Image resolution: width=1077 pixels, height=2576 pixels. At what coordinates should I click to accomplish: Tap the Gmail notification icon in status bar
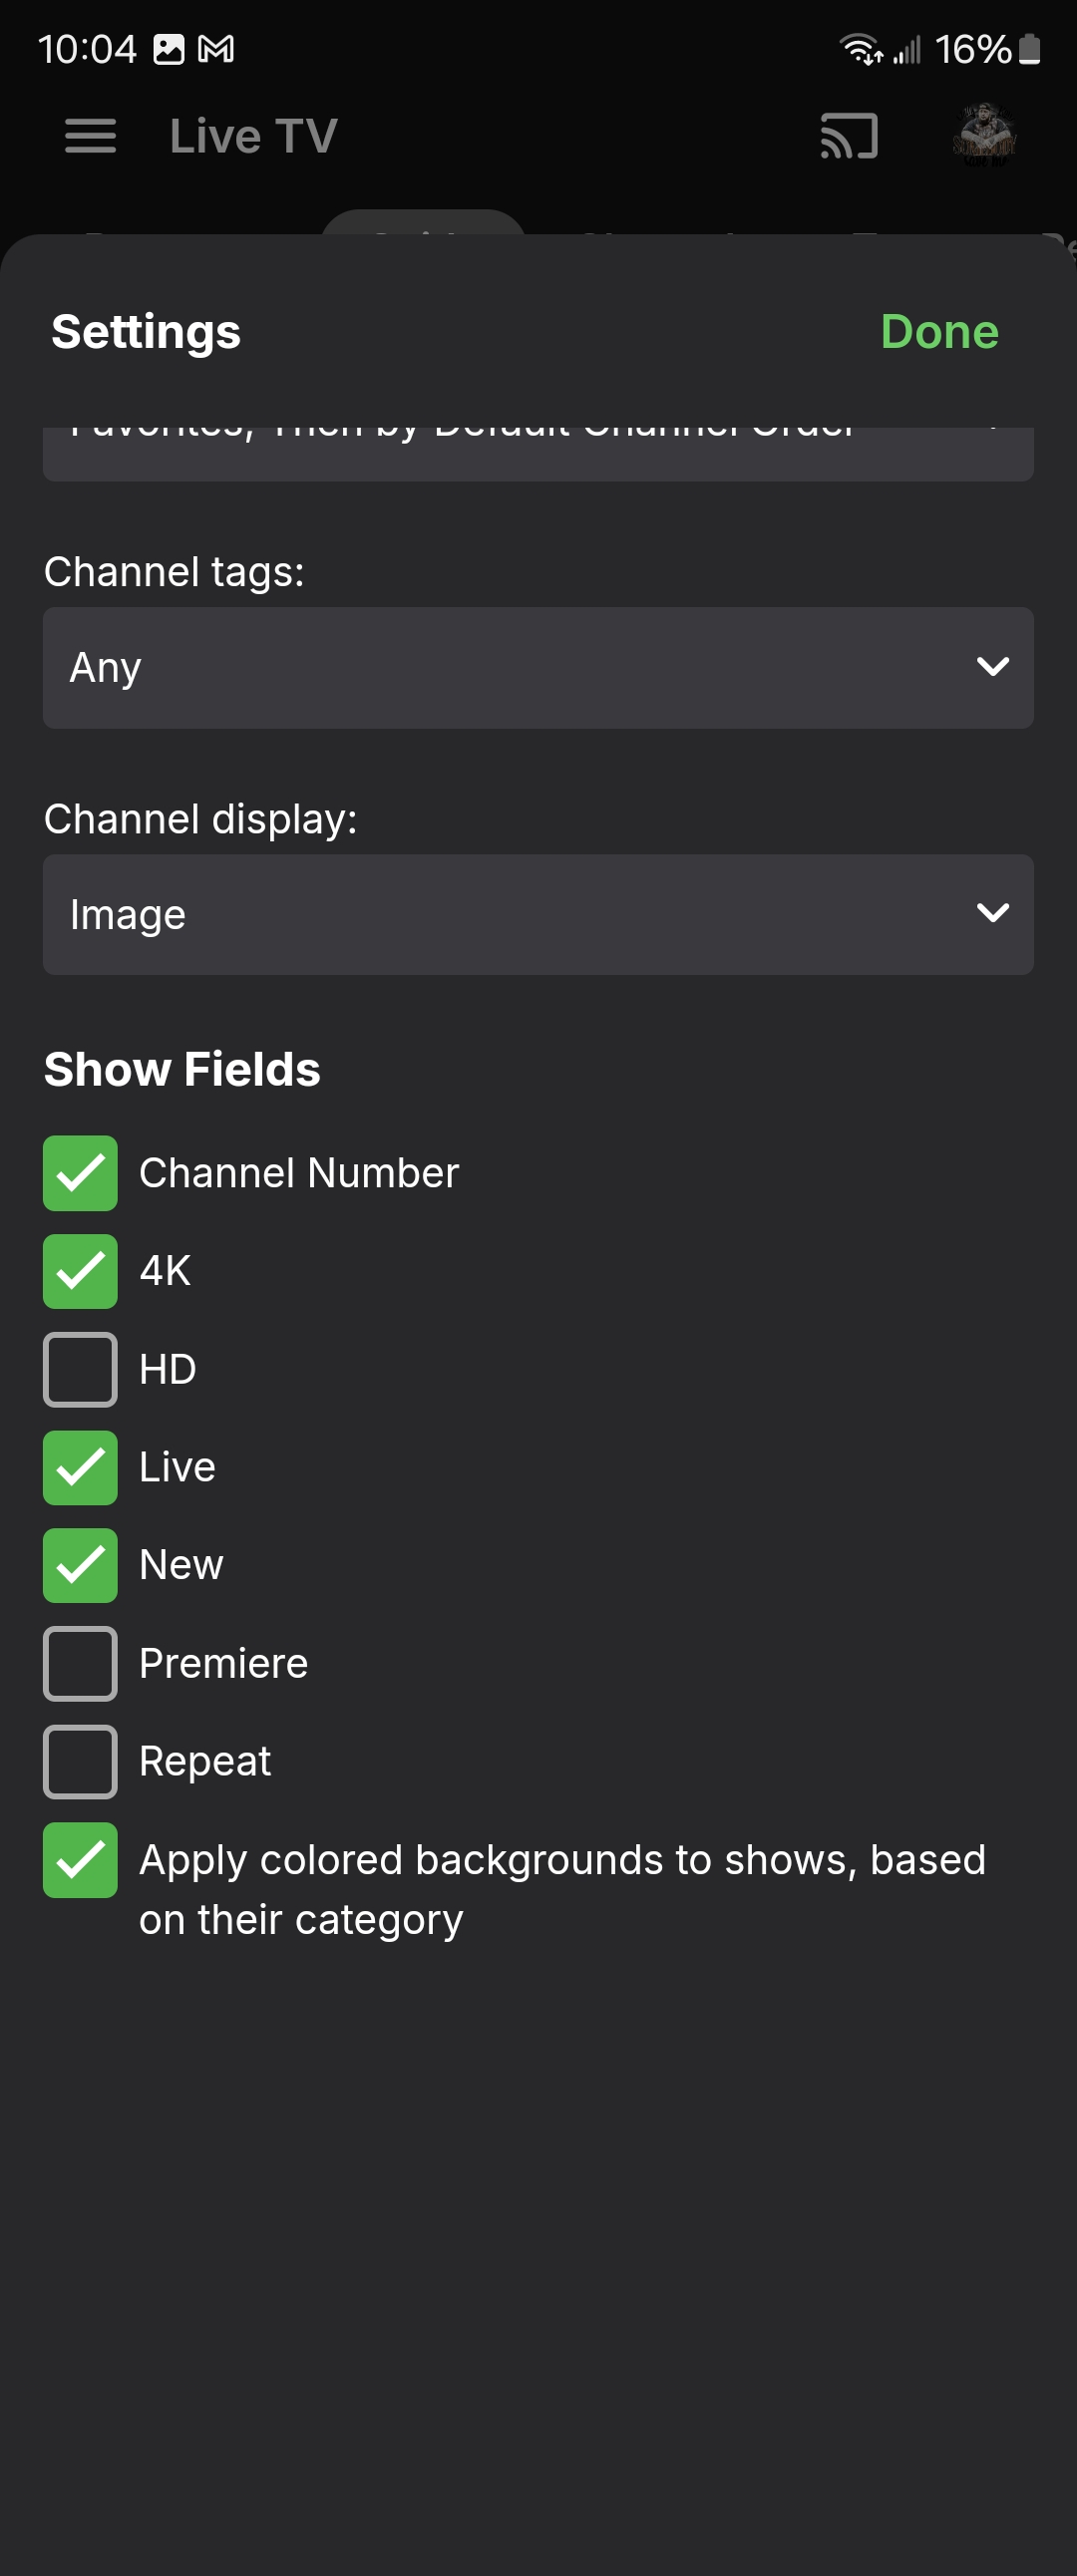pyautogui.click(x=216, y=49)
